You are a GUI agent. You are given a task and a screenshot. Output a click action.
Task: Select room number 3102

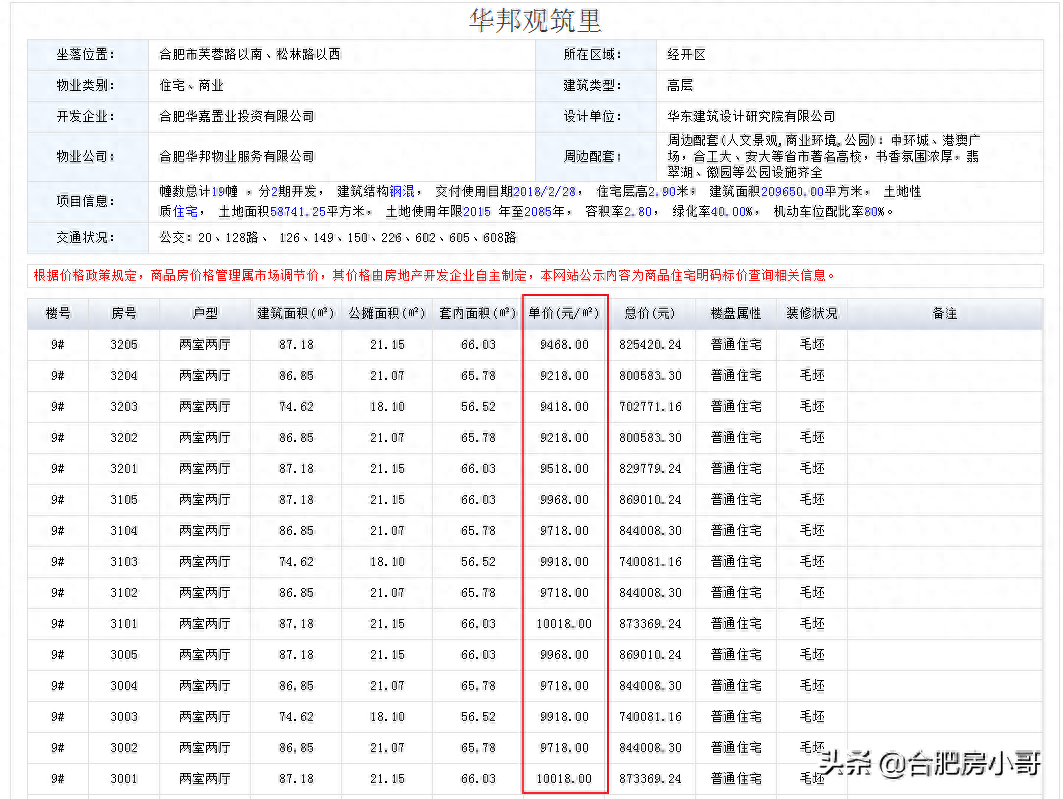(123, 593)
